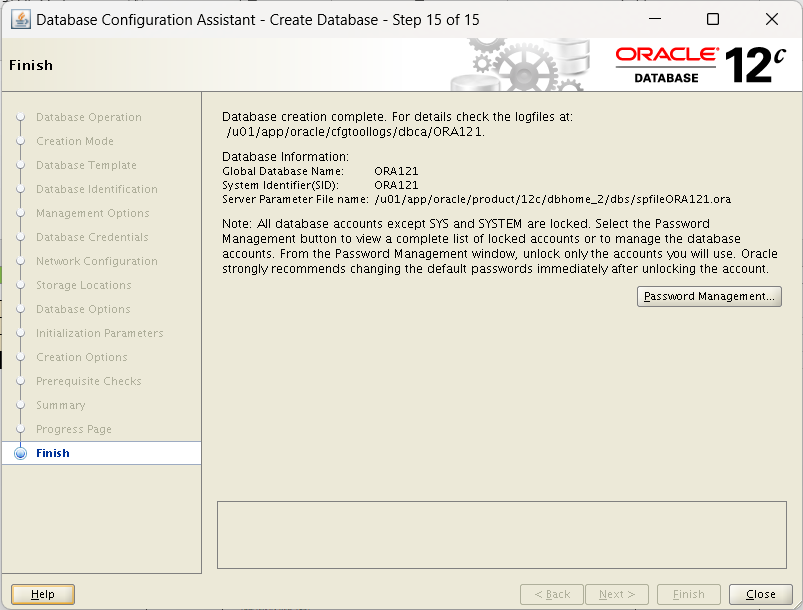Open Password Management dialog
The image size is (803, 610).
(709, 297)
